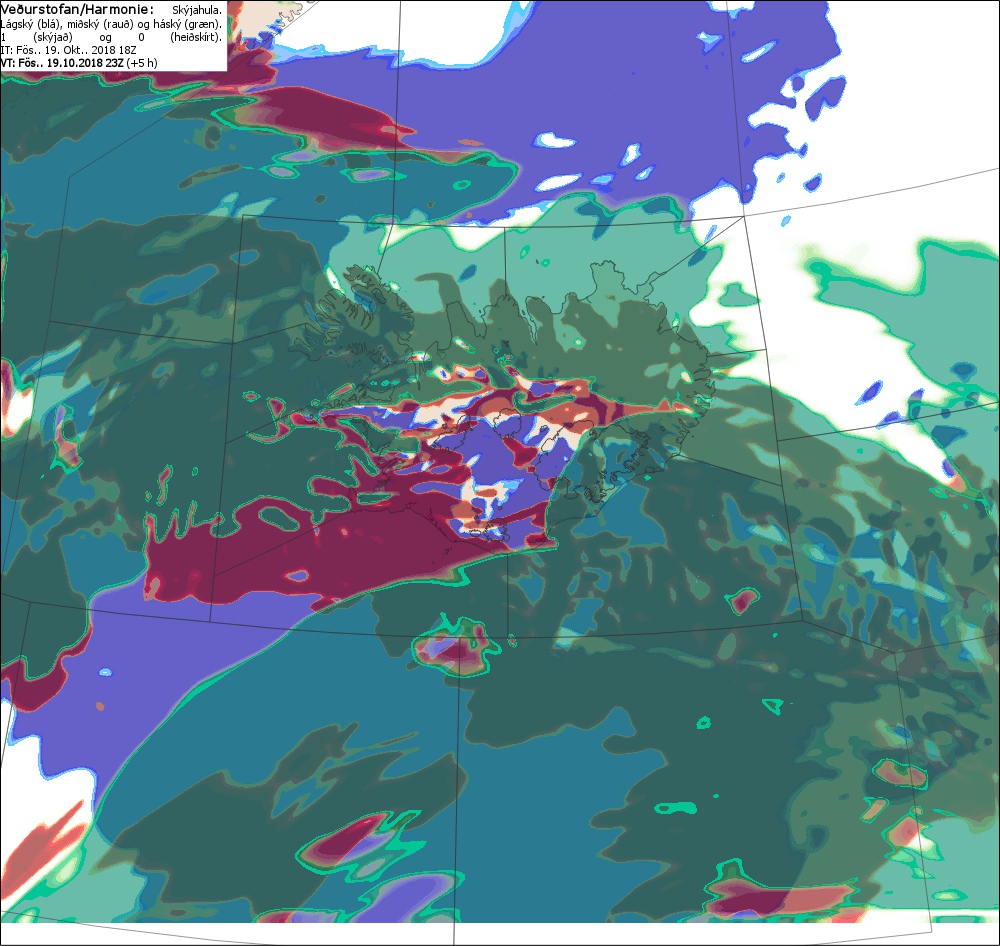Click the "(+5 h)" forecast offset text
The width and height of the screenshot is (1000, 946).
[142, 63]
